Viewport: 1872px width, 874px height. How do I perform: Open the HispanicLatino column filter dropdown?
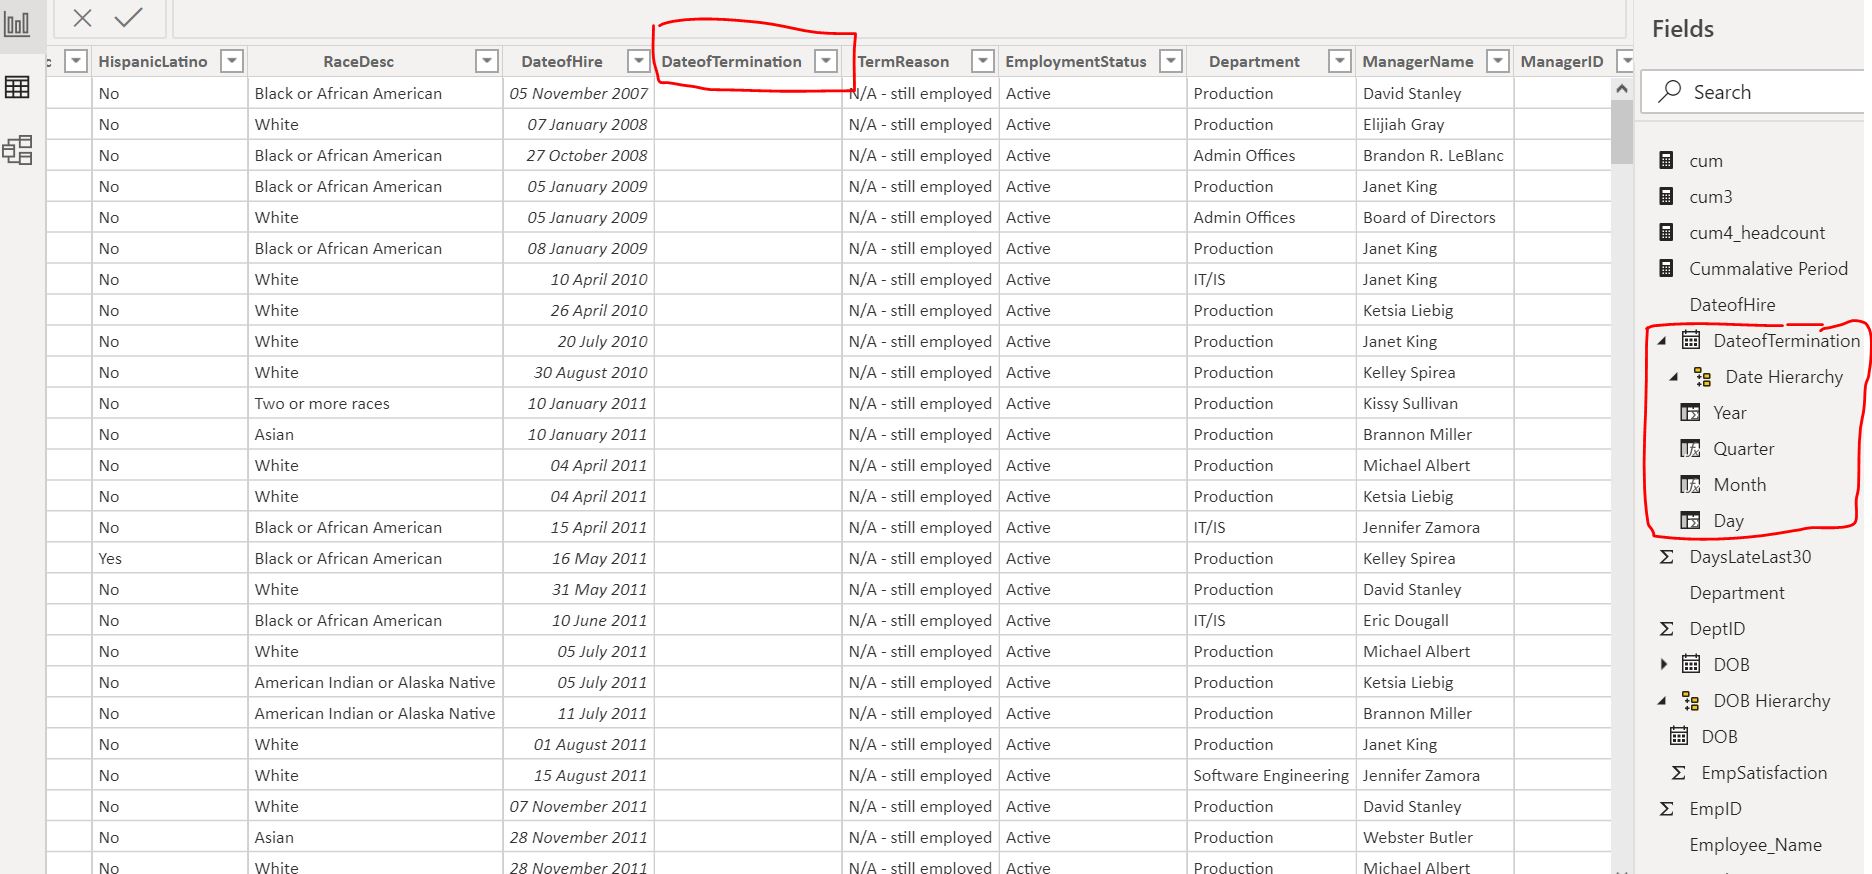coord(232,61)
